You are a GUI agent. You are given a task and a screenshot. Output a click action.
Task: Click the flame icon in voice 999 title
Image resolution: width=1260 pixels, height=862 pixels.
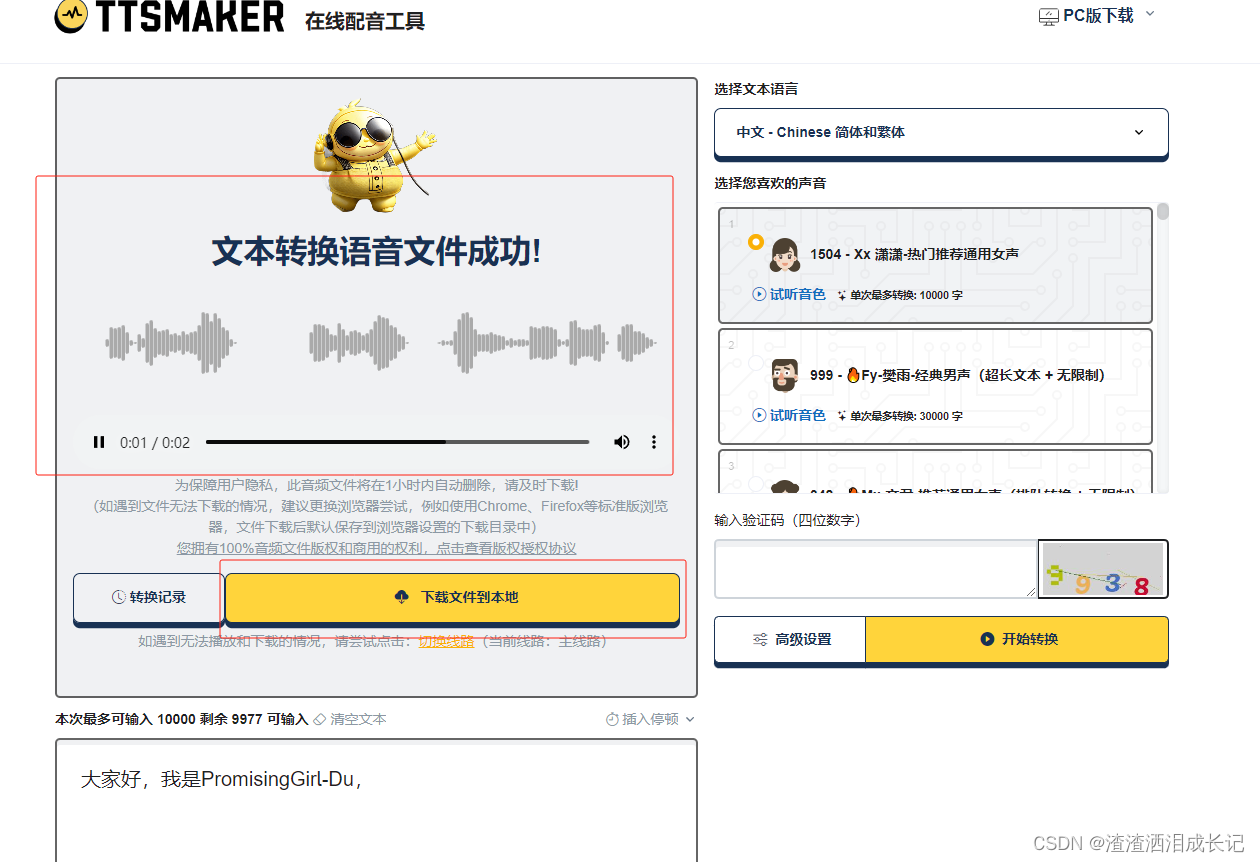point(853,375)
